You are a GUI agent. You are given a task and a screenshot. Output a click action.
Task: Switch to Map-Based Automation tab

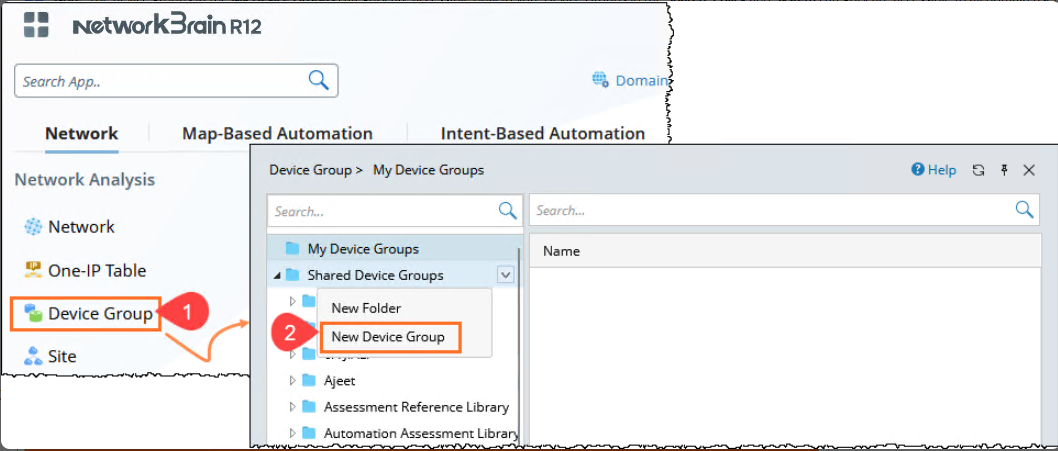(x=277, y=133)
